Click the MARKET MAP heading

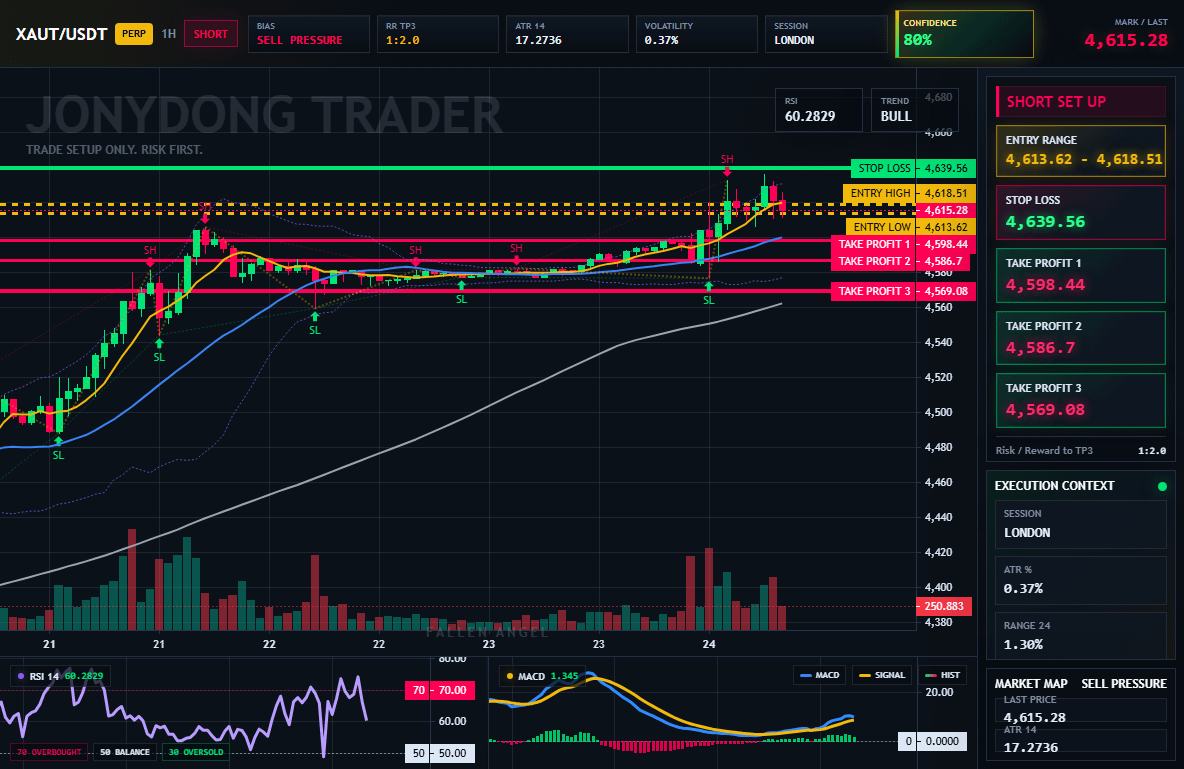pyautogui.click(x=1031, y=684)
